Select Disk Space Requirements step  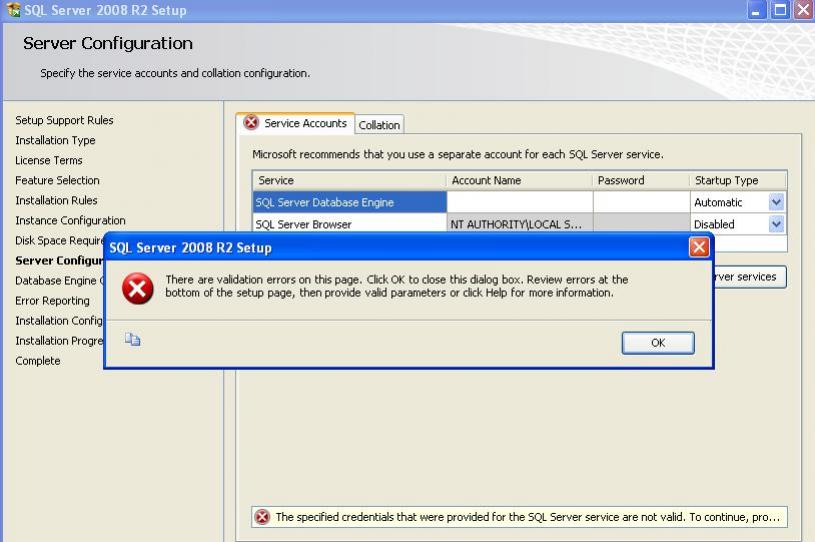click(x=59, y=241)
